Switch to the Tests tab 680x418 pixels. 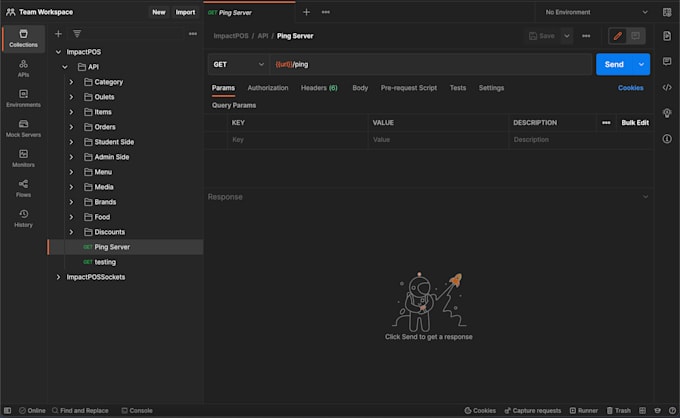pyautogui.click(x=458, y=88)
